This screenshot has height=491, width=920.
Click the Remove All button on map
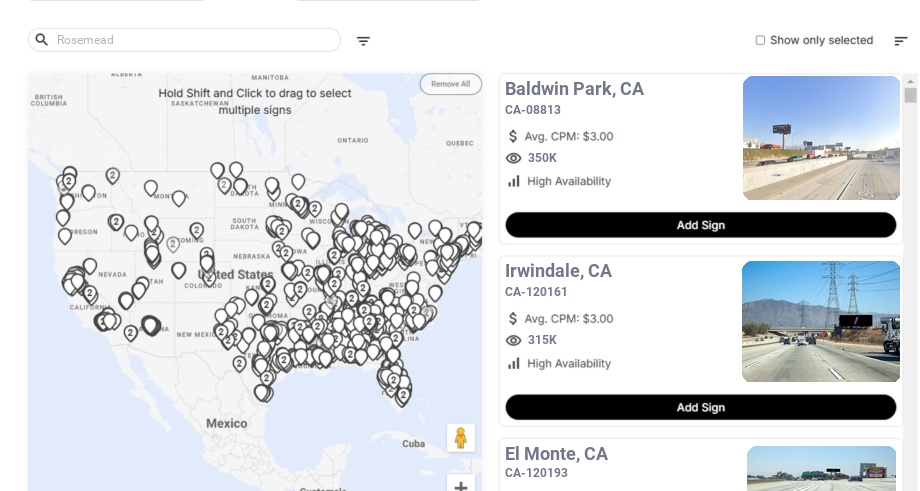[450, 84]
